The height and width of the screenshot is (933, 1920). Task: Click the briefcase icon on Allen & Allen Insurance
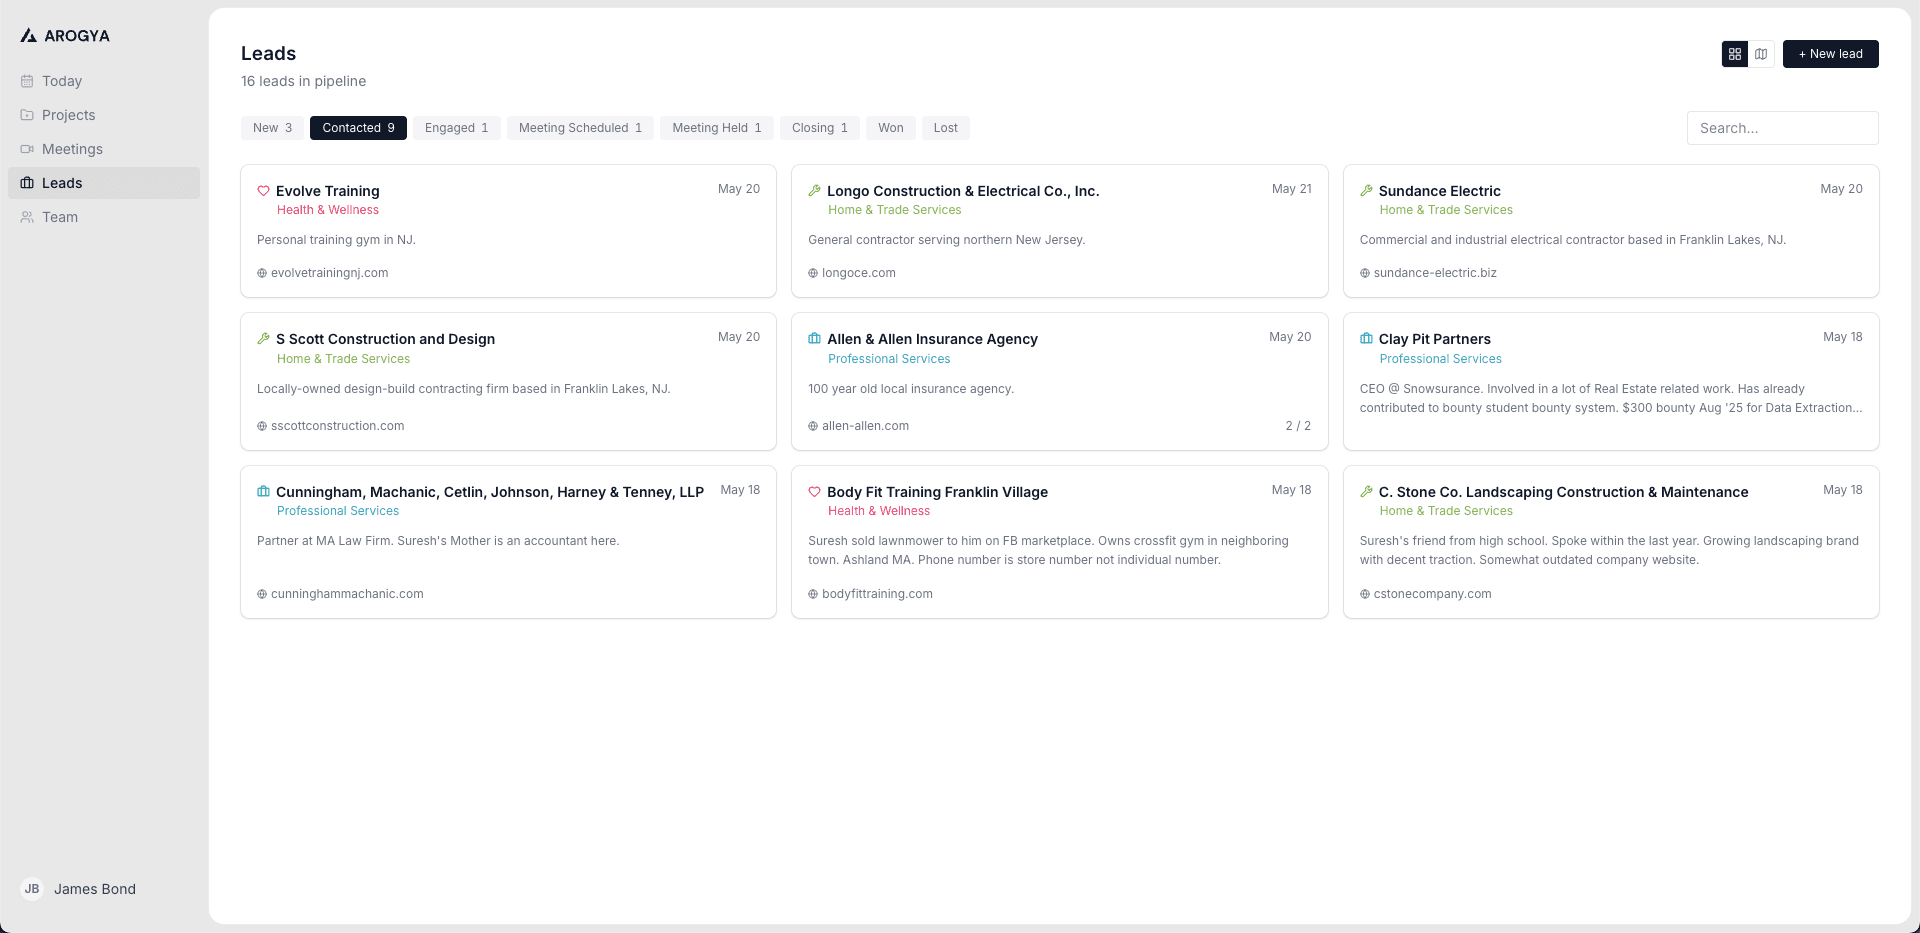[x=814, y=339]
